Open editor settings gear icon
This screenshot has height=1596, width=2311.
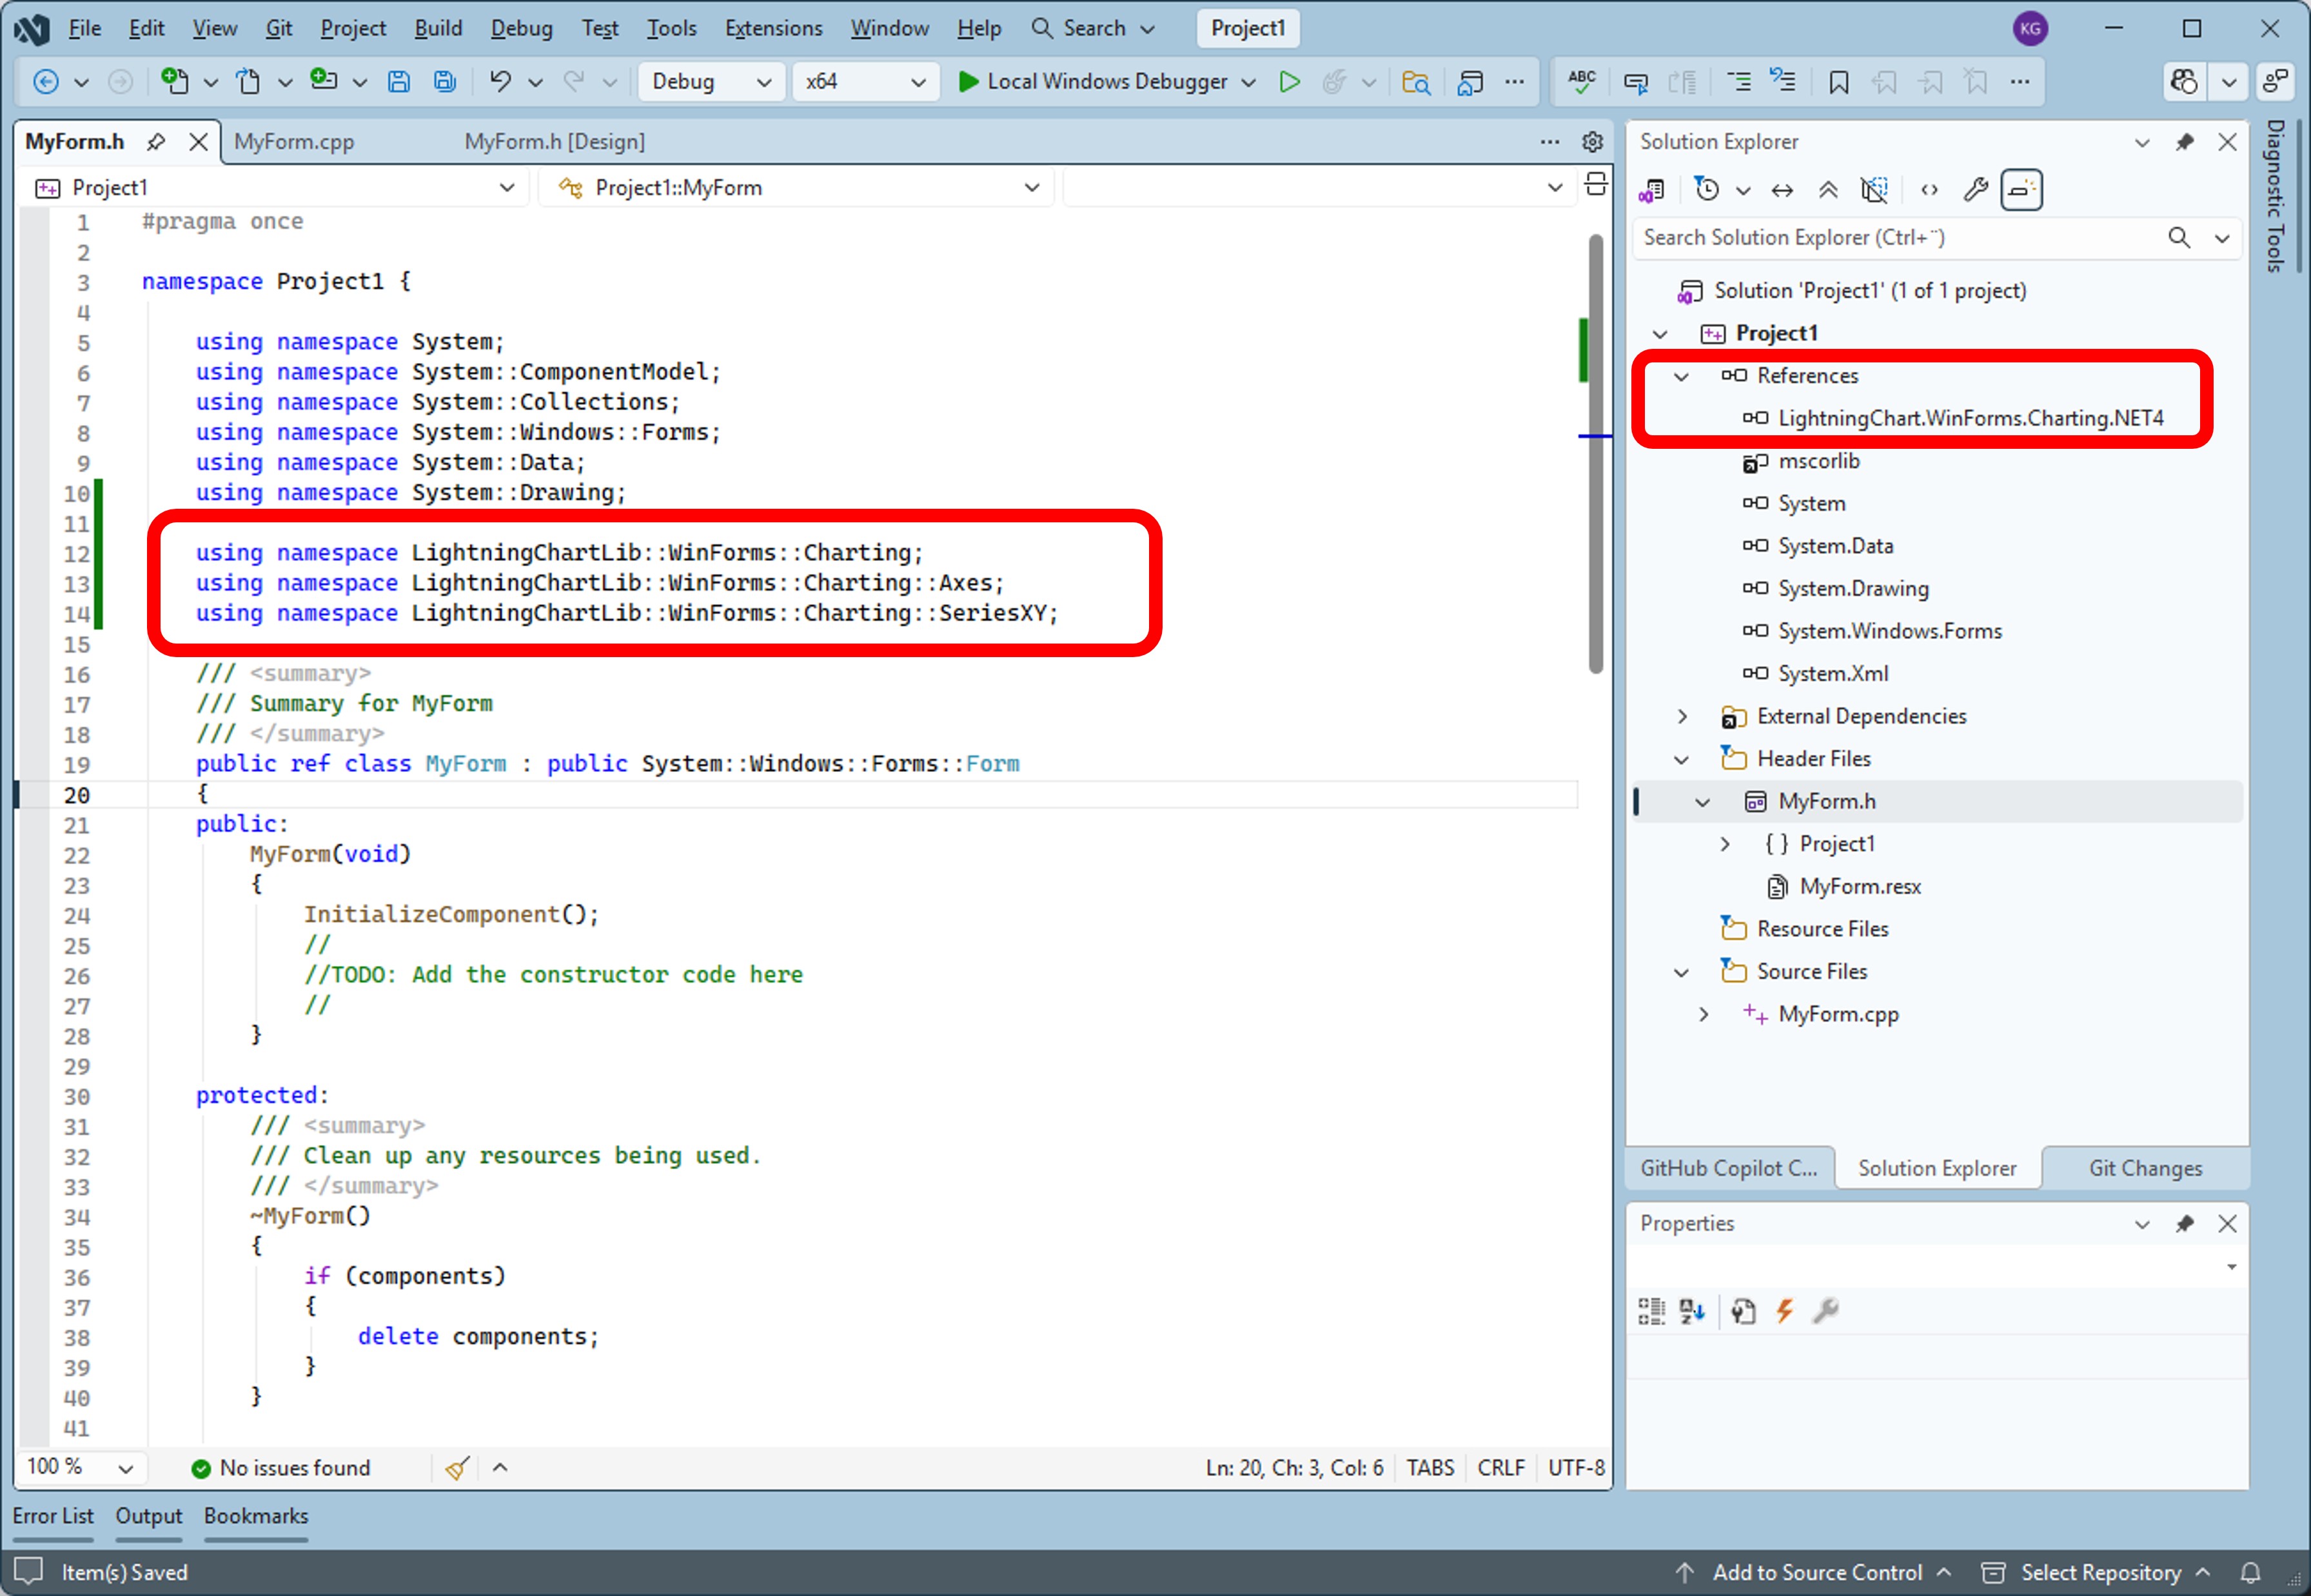coord(1592,142)
